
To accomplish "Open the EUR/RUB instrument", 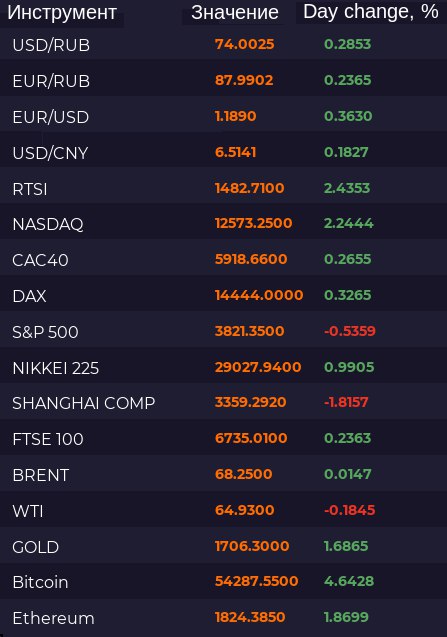I will (51, 81).
